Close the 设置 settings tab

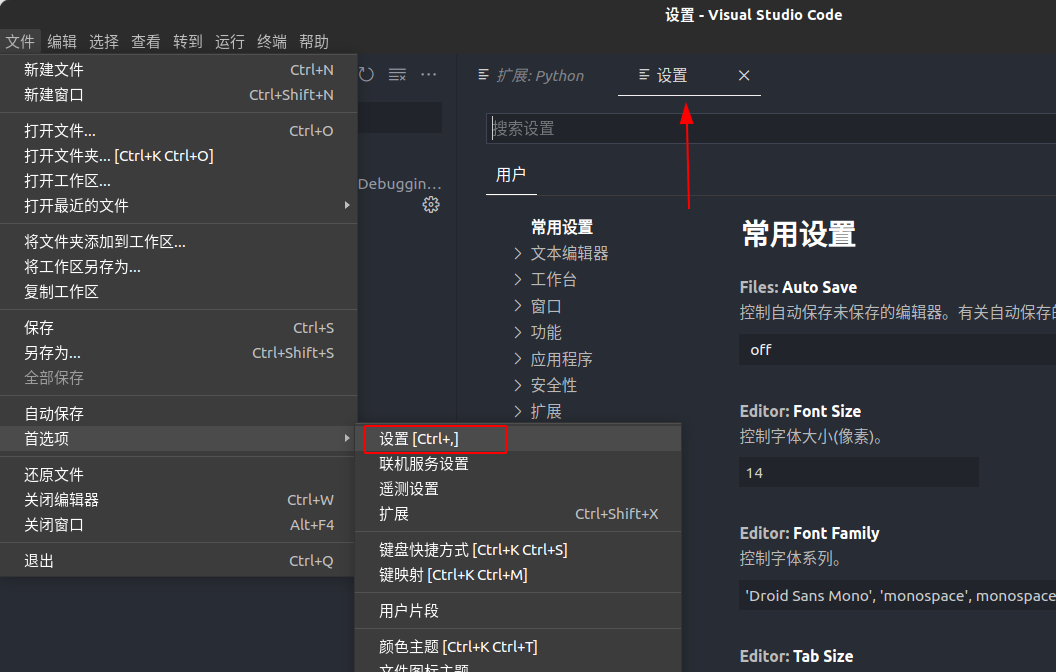743,75
